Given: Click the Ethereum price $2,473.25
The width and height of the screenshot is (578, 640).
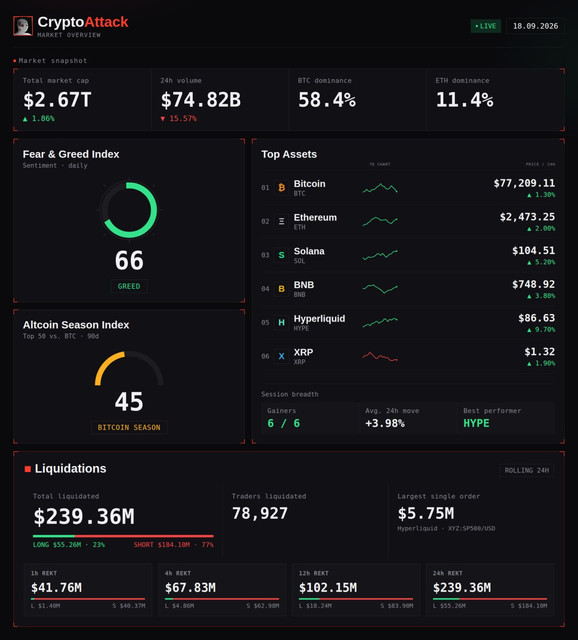Looking at the screenshot, I should pyautogui.click(x=527, y=217).
